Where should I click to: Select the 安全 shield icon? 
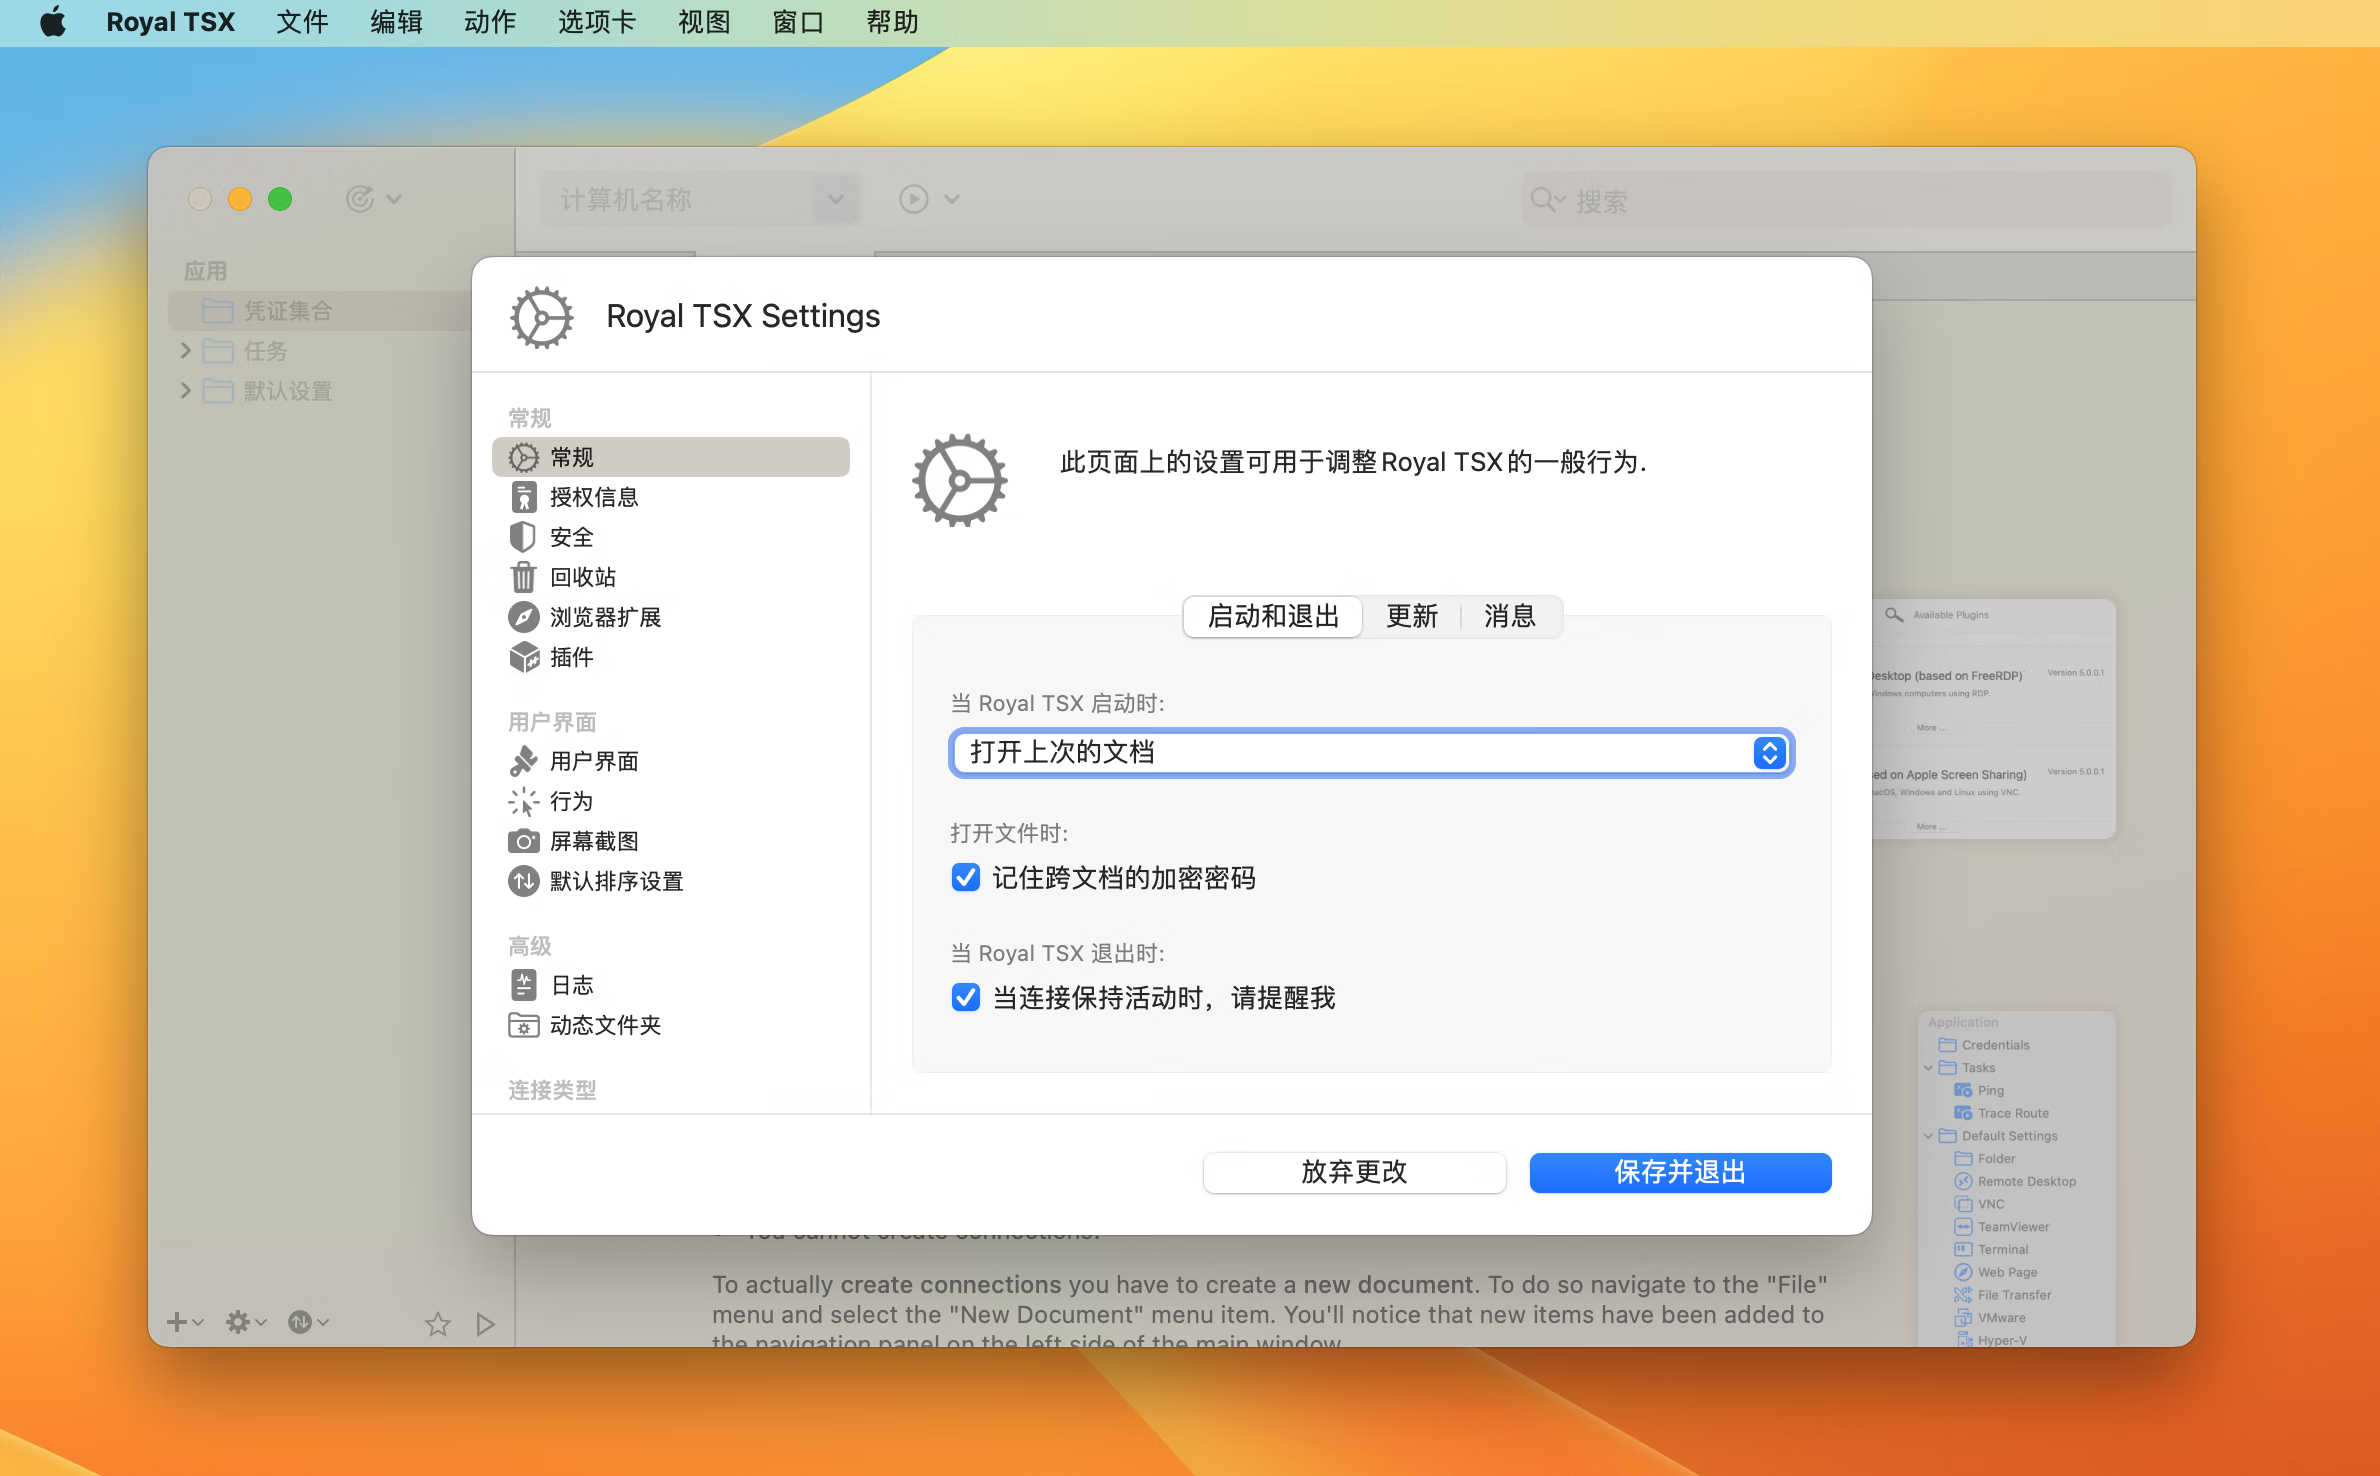click(523, 537)
